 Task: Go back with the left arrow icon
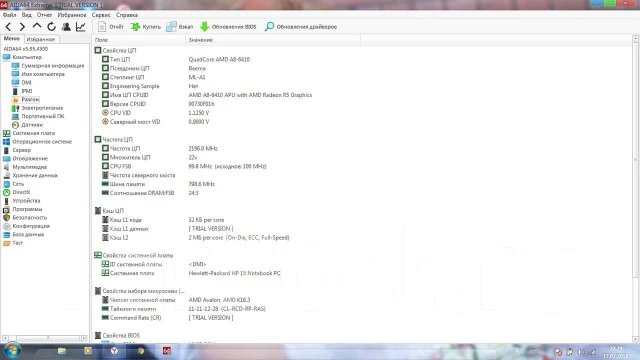(8, 27)
